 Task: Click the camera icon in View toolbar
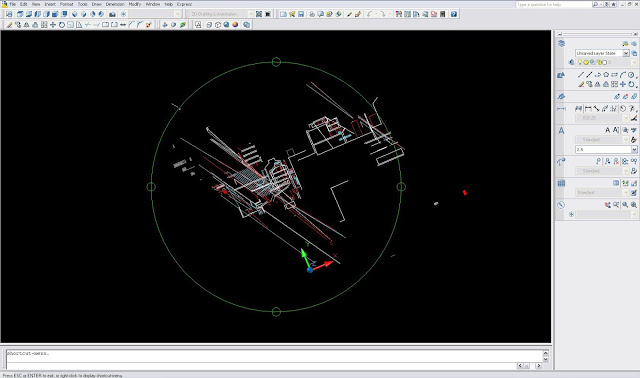112,14
